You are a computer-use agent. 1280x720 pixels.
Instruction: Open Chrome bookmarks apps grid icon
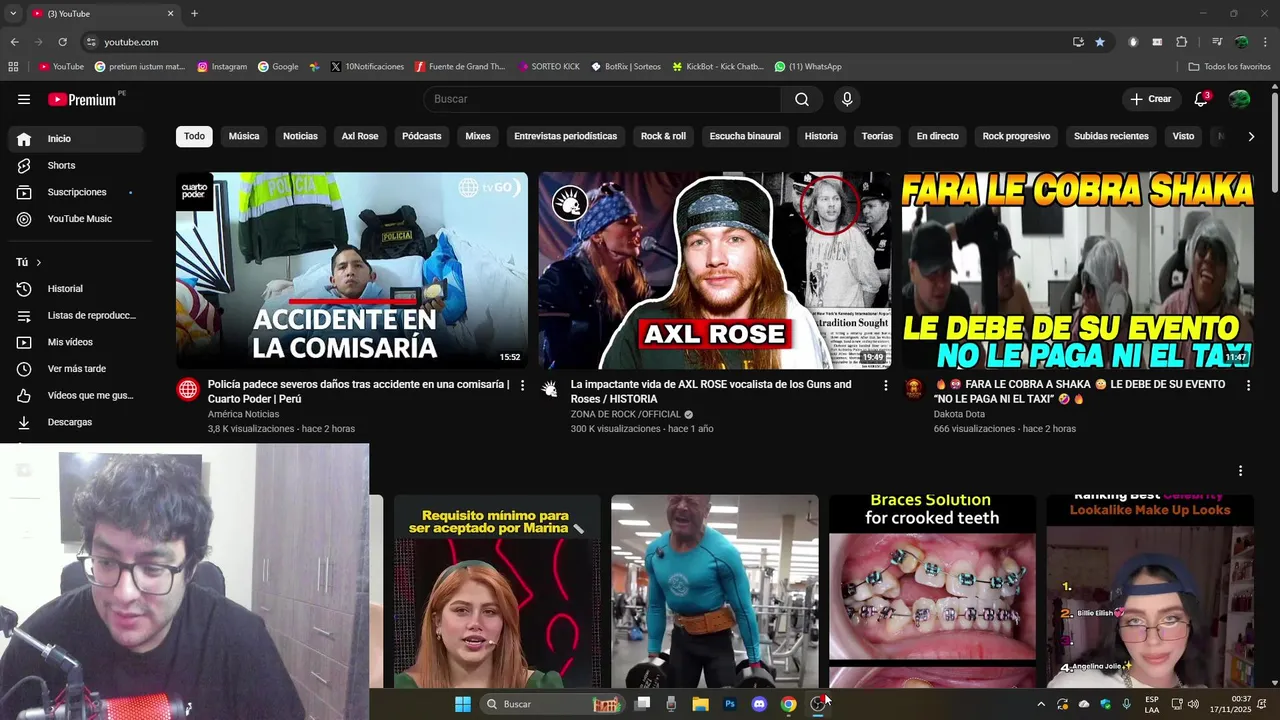coord(13,67)
